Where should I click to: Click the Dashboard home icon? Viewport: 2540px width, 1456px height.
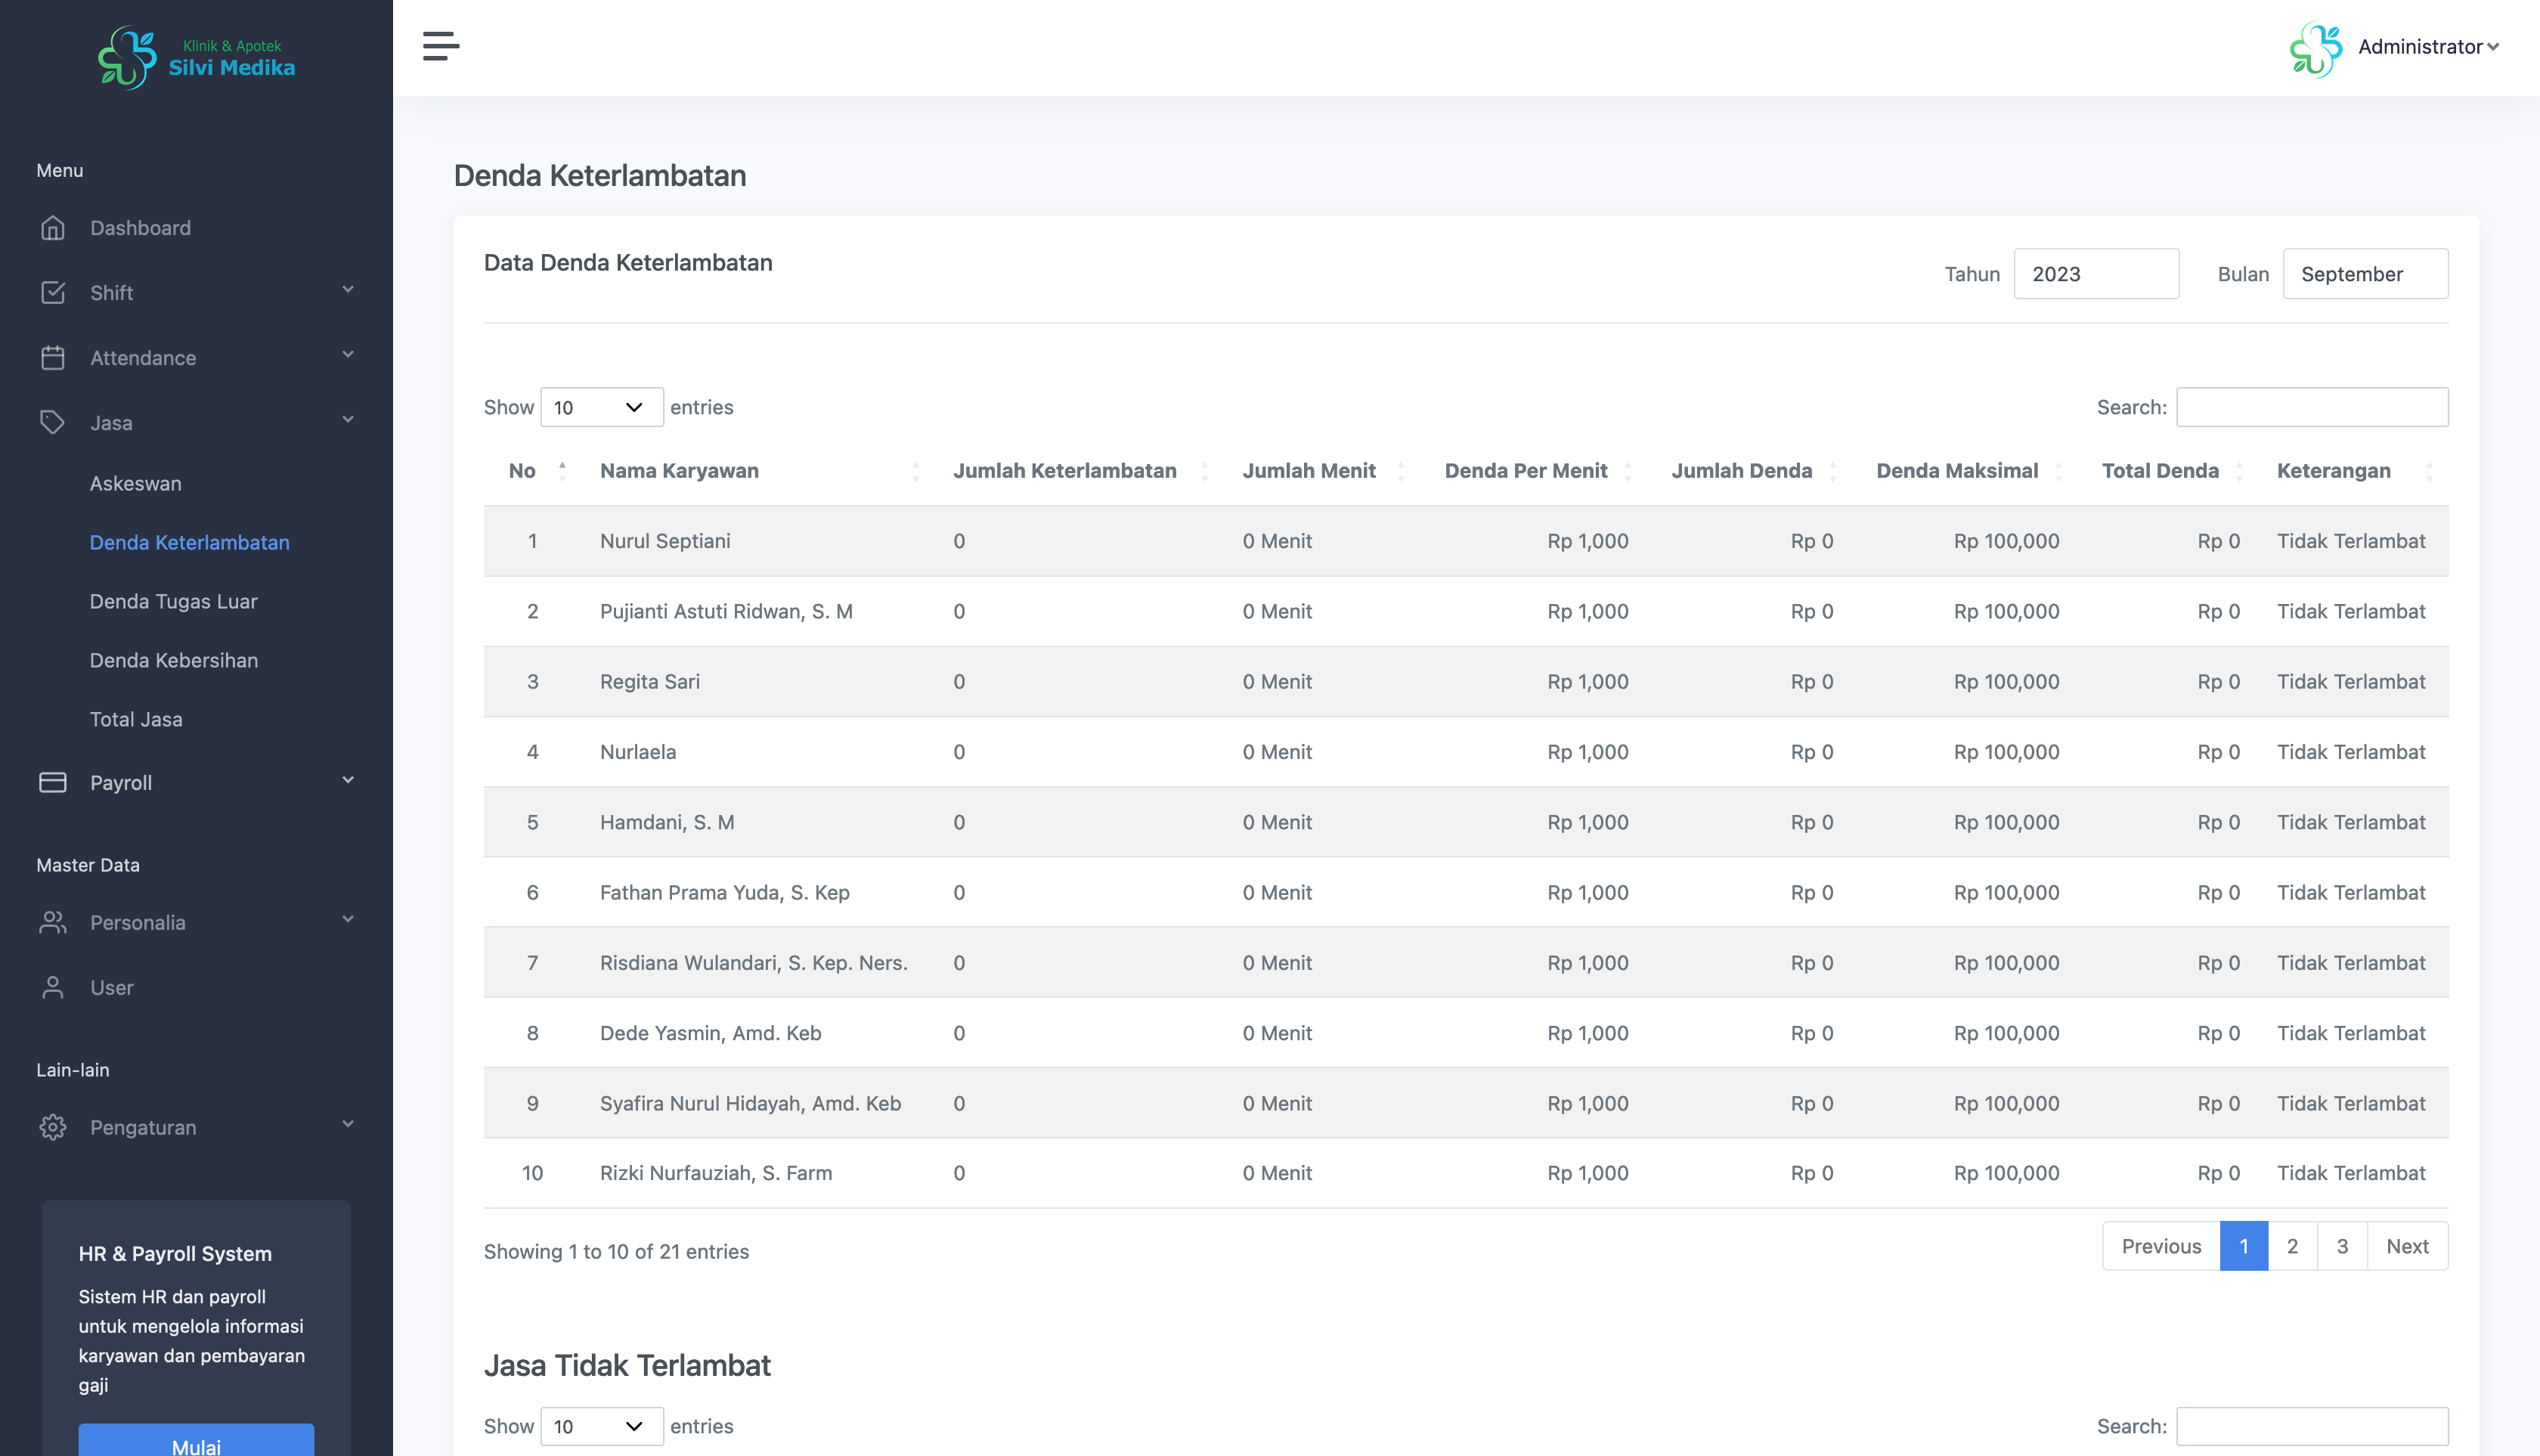(53, 228)
